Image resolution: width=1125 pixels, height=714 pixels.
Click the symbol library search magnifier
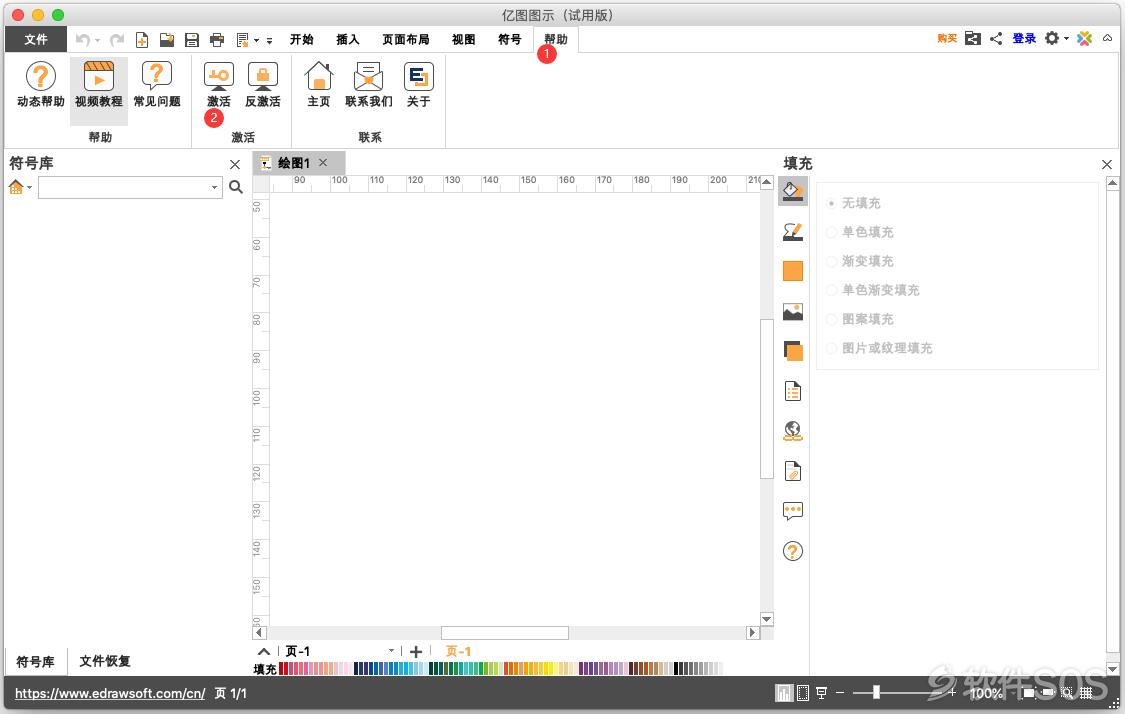tap(235, 187)
